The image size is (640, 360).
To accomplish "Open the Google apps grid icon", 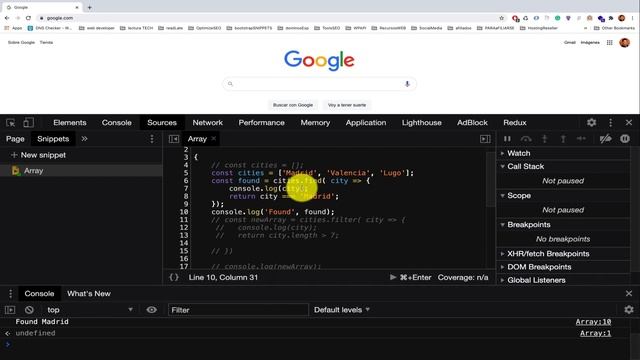I will pyautogui.click(x=609, y=42).
